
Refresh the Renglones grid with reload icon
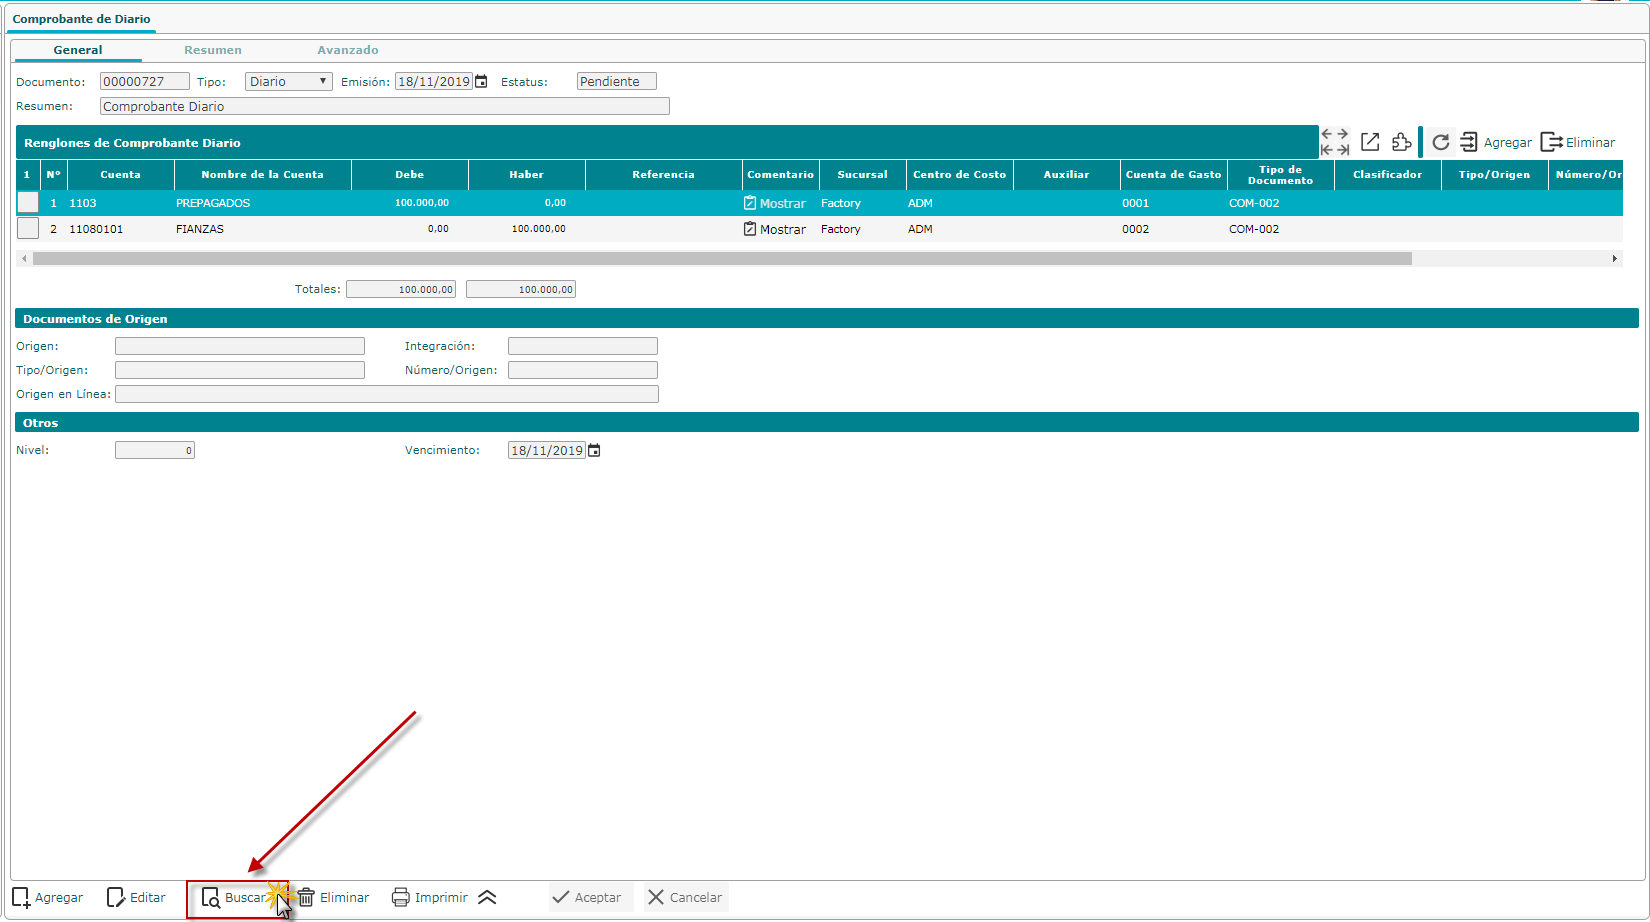coord(1440,142)
